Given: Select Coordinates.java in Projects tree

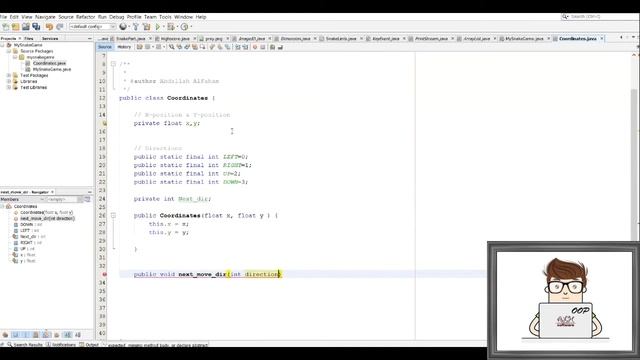Looking at the screenshot, I should pos(49,63).
